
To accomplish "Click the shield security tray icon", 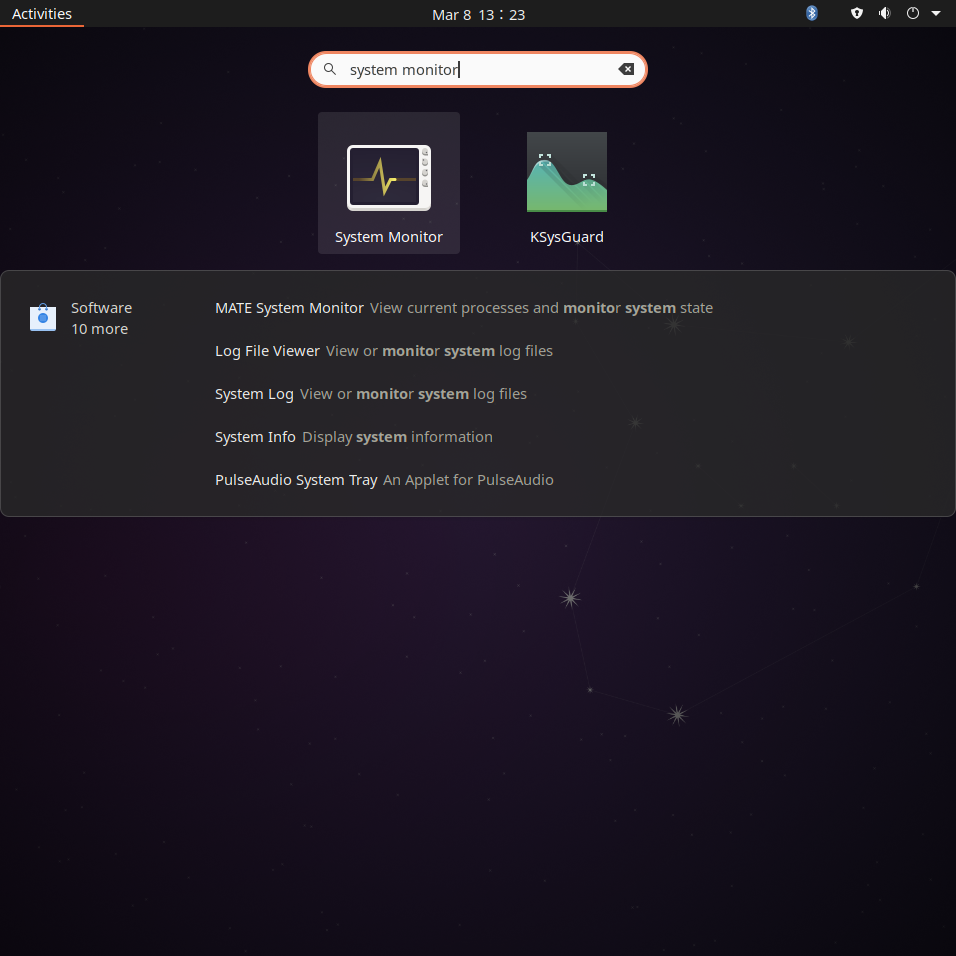I will click(857, 13).
